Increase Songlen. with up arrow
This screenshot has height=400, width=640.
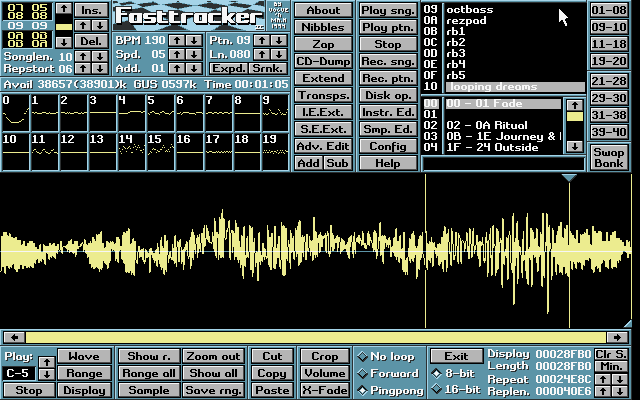point(83,56)
